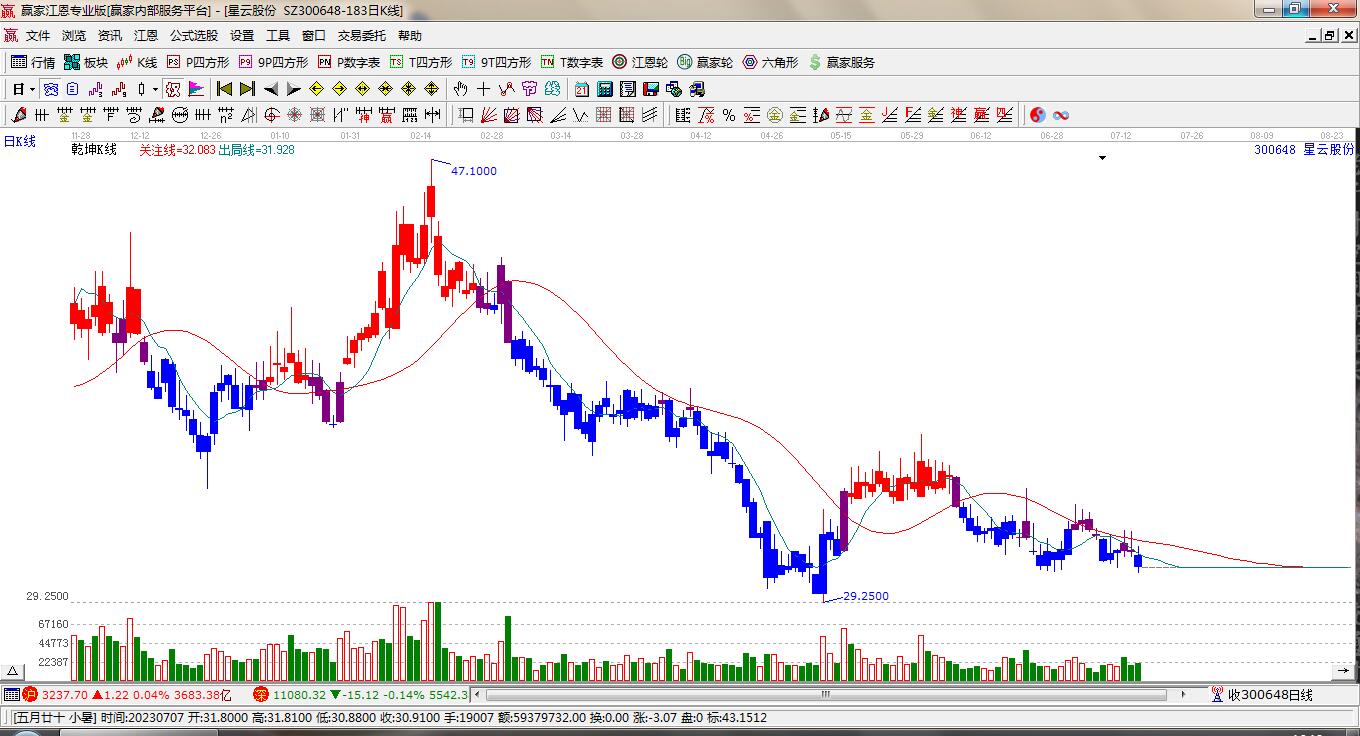The image size is (1360, 736).
Task: Open the 帮助 menu
Action: [x=410, y=36]
